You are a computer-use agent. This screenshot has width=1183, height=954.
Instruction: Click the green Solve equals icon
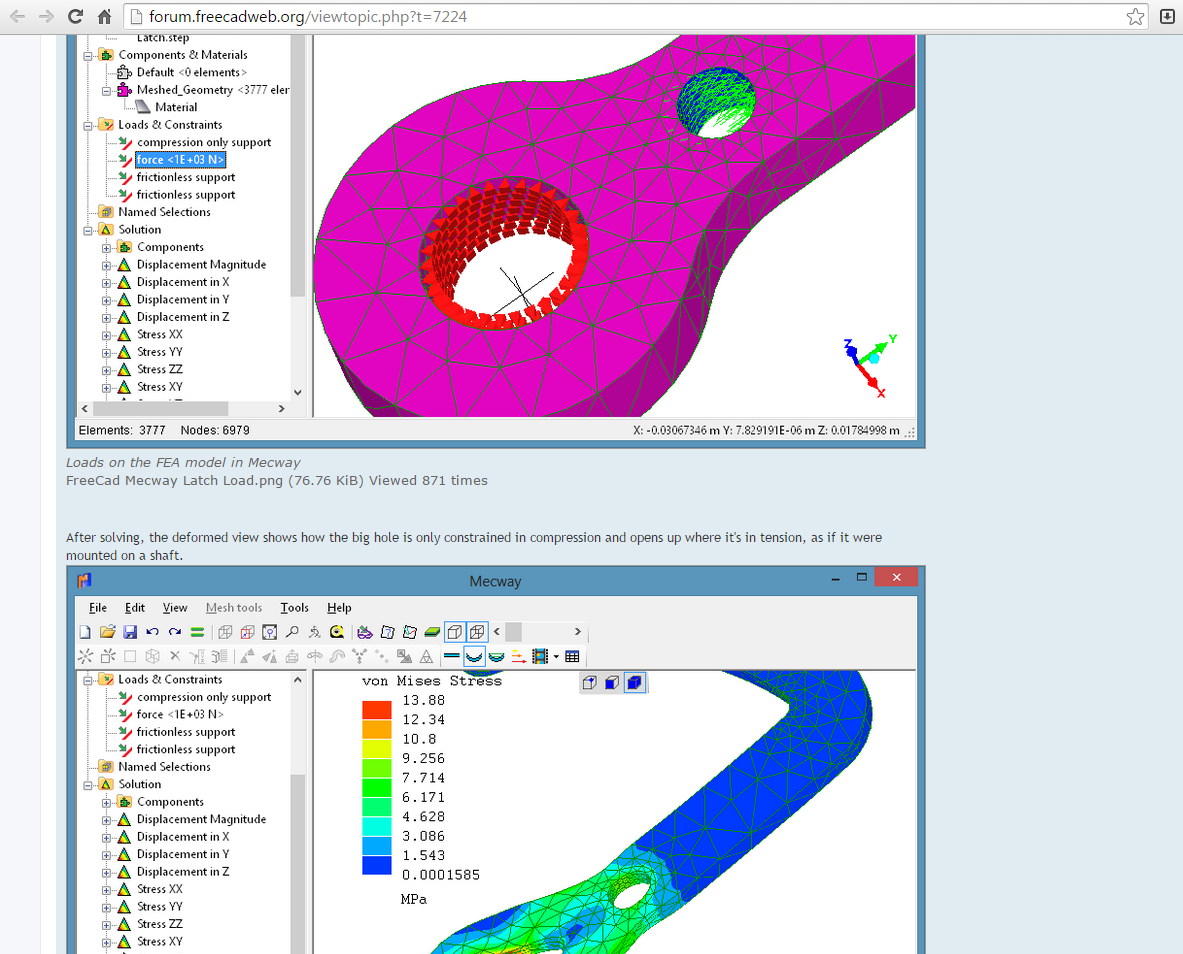[x=197, y=632]
